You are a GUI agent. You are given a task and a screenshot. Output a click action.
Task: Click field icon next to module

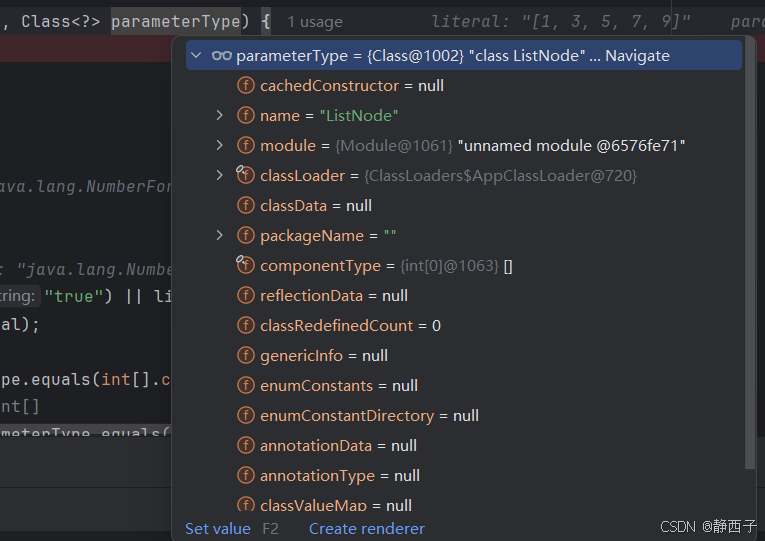tap(246, 145)
